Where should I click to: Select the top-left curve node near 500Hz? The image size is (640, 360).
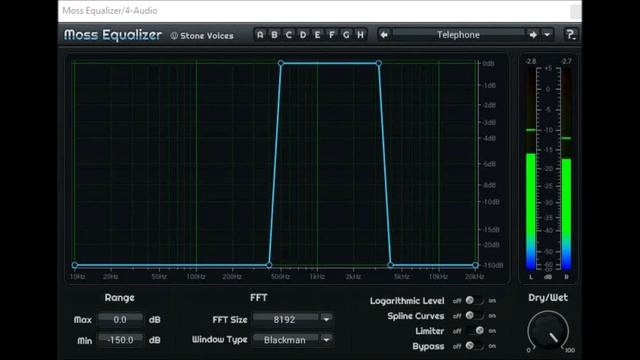tap(281, 63)
